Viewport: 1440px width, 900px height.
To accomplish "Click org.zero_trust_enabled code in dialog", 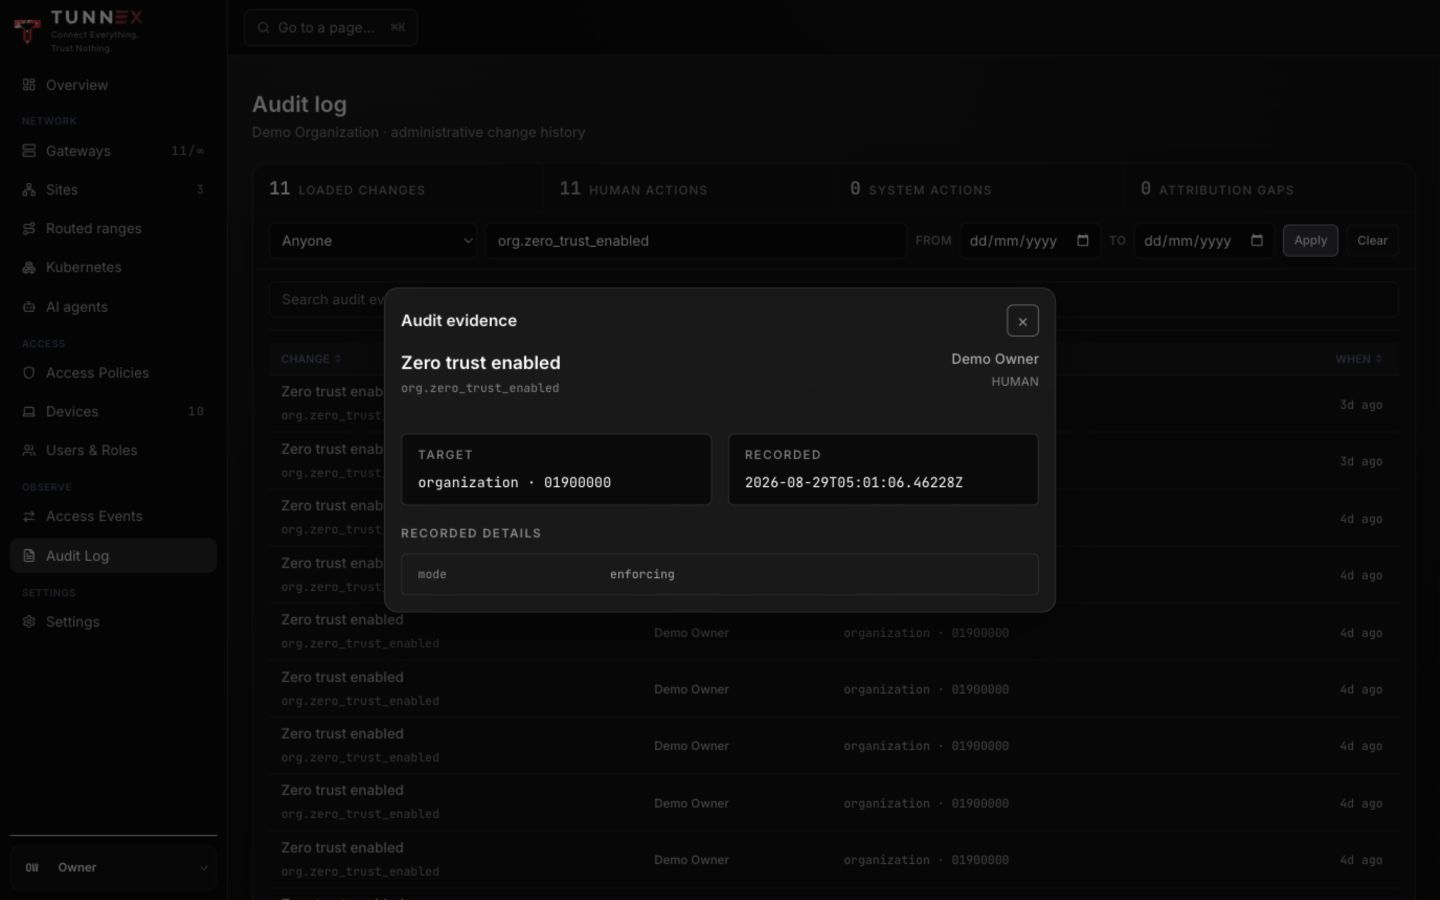I will (x=480, y=388).
